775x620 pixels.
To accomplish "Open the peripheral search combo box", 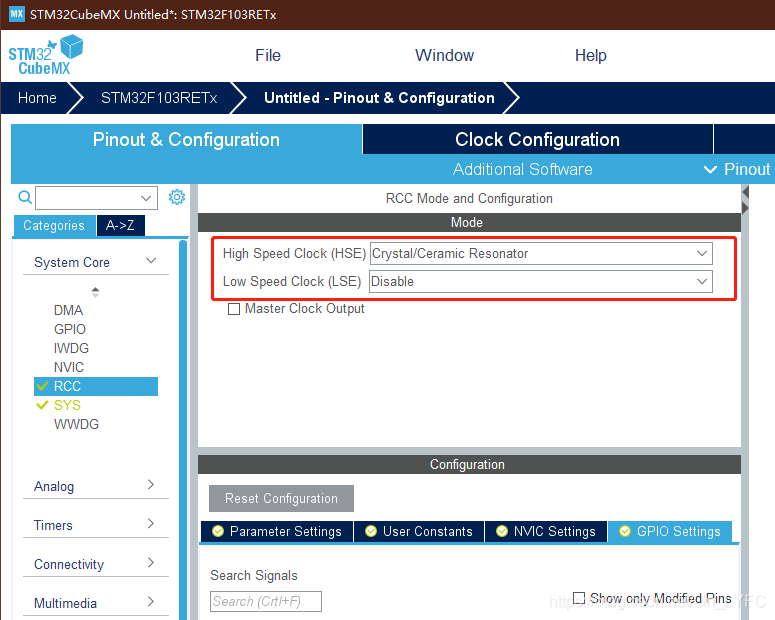I will [96, 198].
